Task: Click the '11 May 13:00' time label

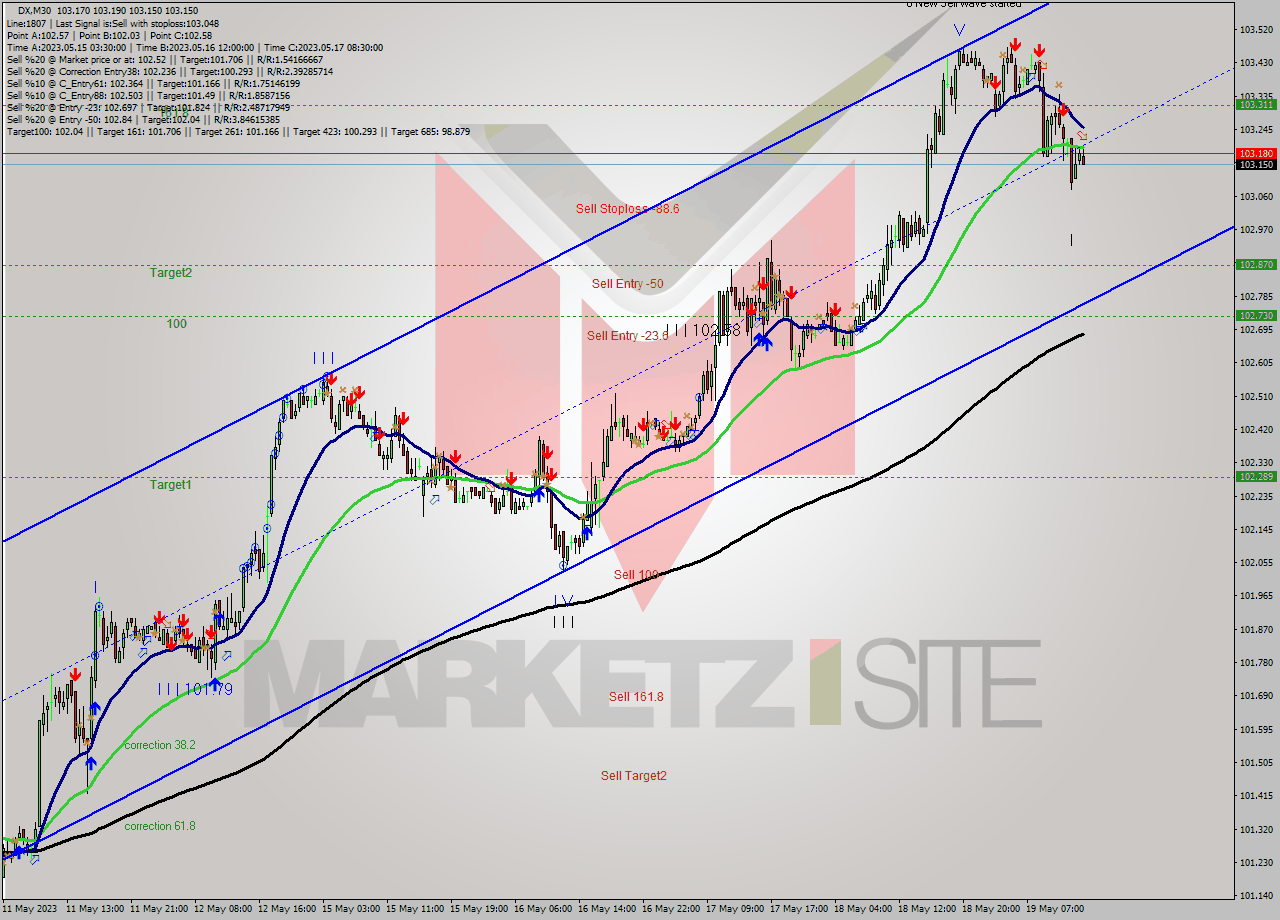Action: [x=93, y=909]
